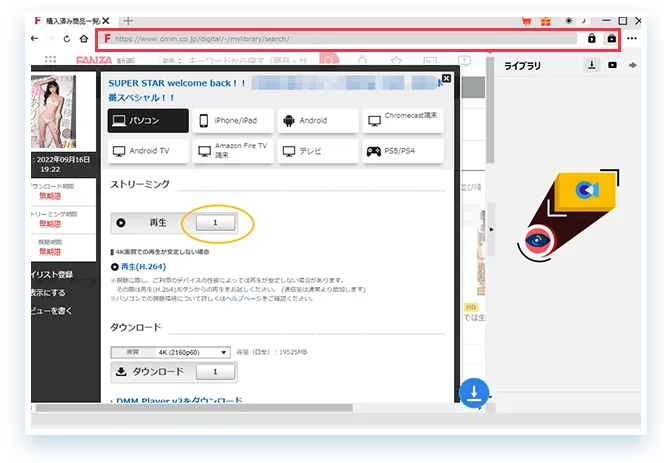Click the レビューを書く sidebar link

51,311
